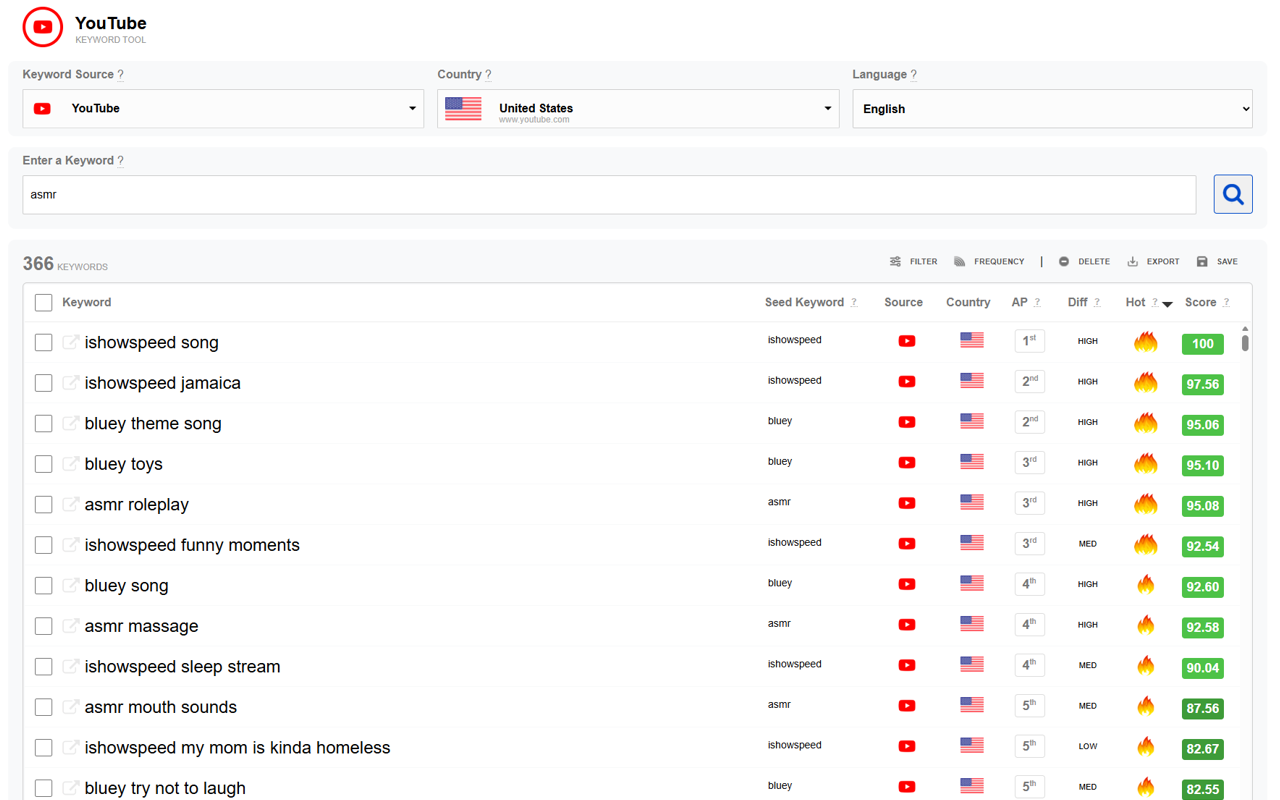This screenshot has width=1280, height=800.
Task: Click the 100 score badge
Action: 1202,343
